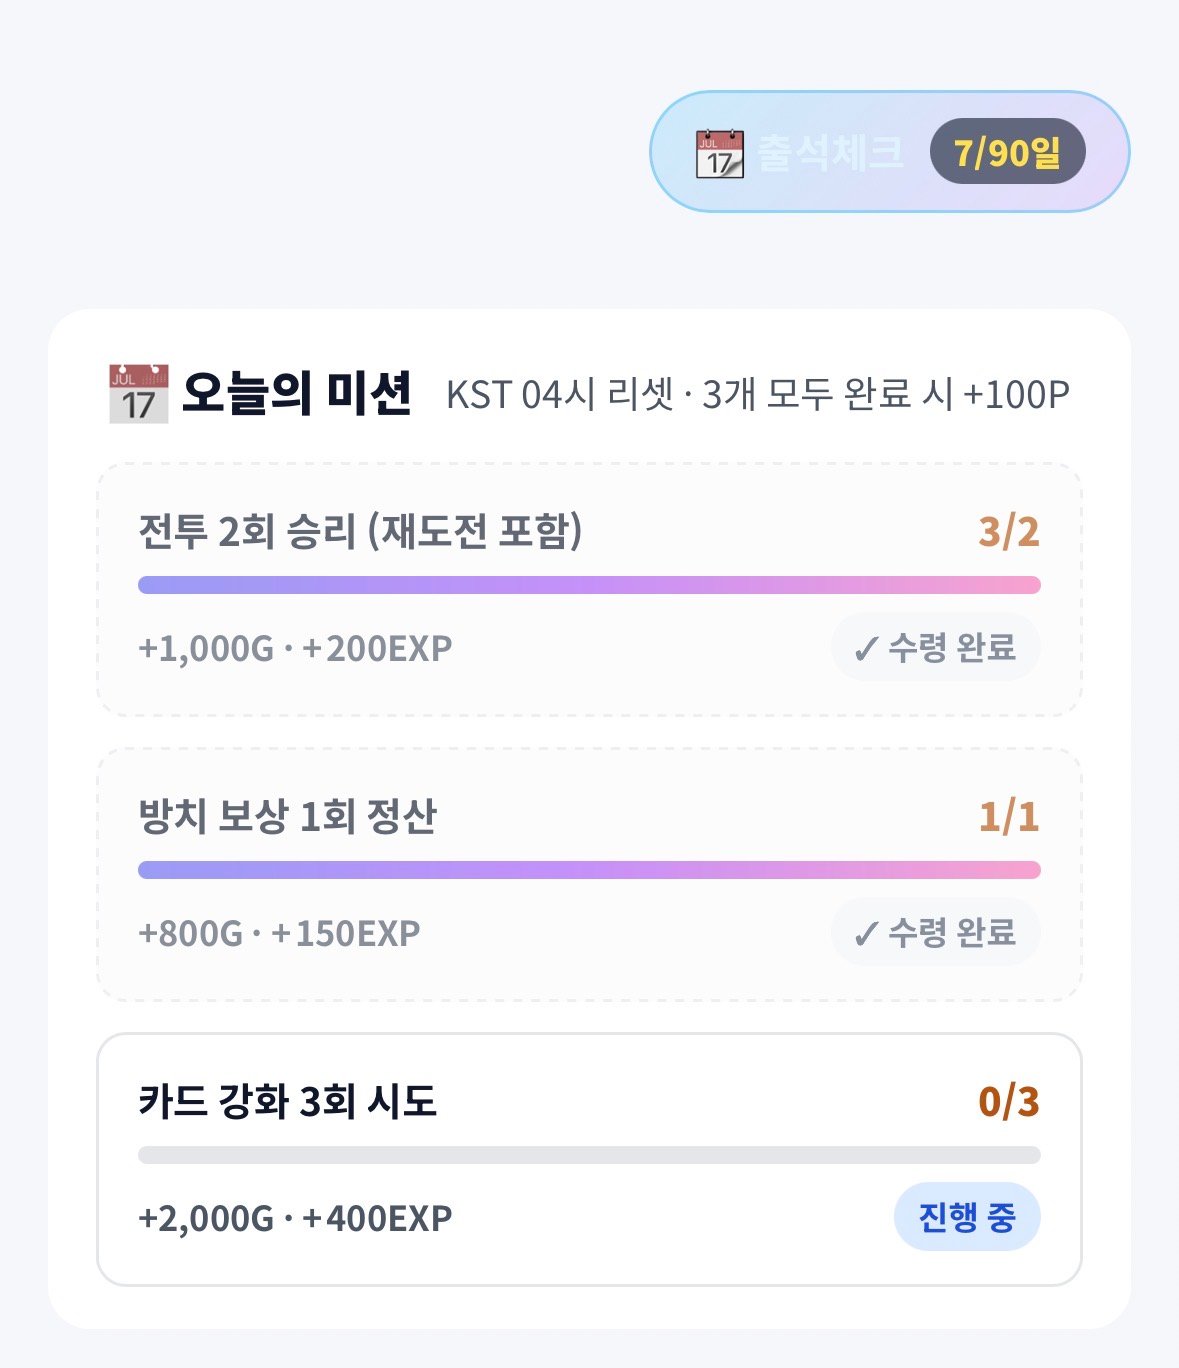Click the calendar icon in 출석체크 button

pyautogui.click(x=720, y=153)
